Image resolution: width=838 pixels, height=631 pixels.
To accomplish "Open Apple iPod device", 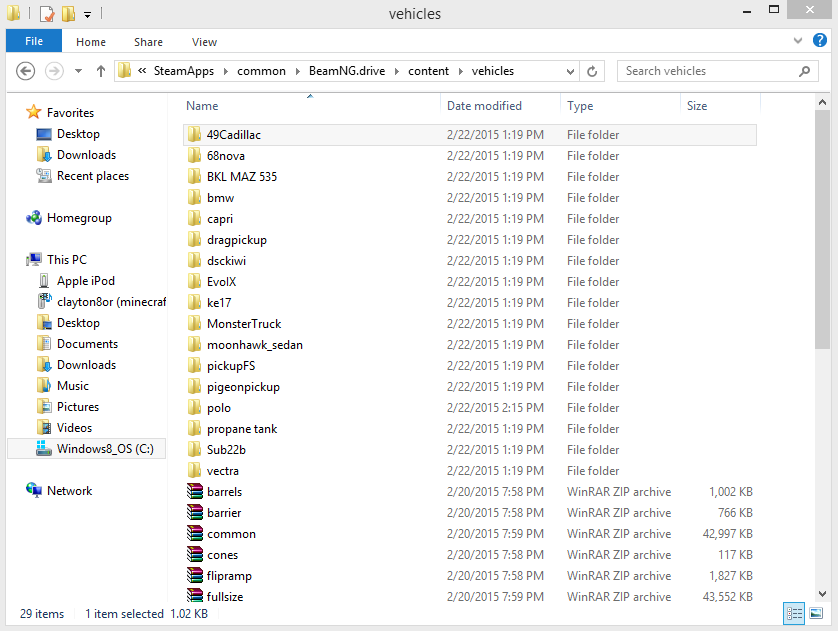I will coord(86,281).
